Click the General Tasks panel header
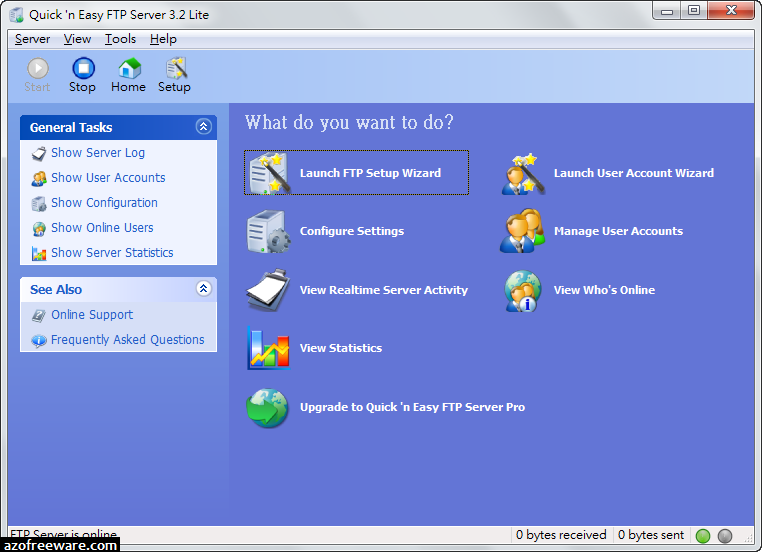The image size is (762, 552). coord(118,127)
